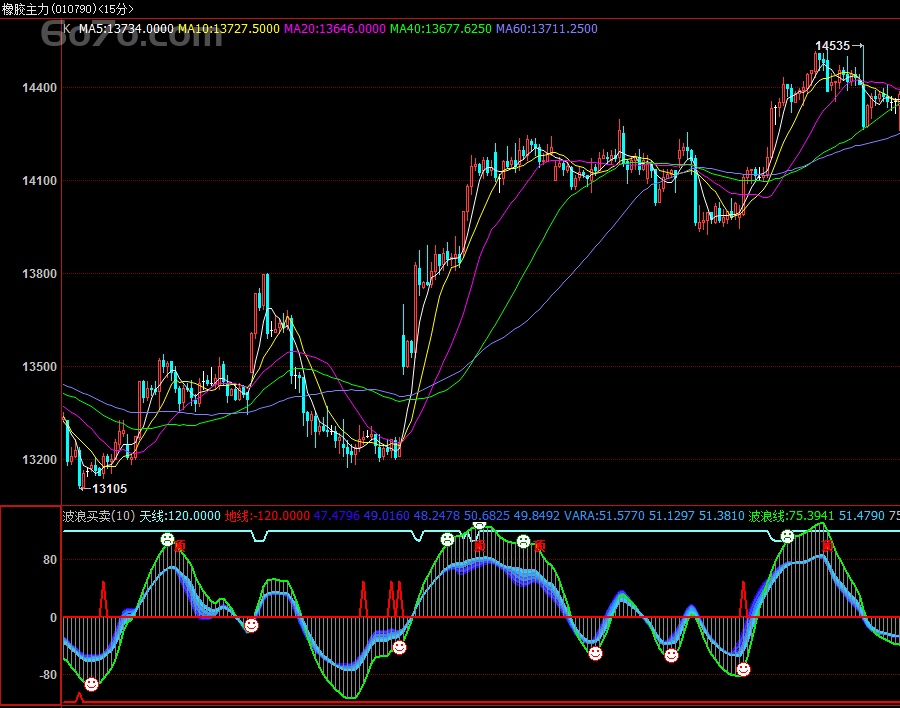
Task: Select the MA5:13734.0000 legend entry
Action: point(126,29)
